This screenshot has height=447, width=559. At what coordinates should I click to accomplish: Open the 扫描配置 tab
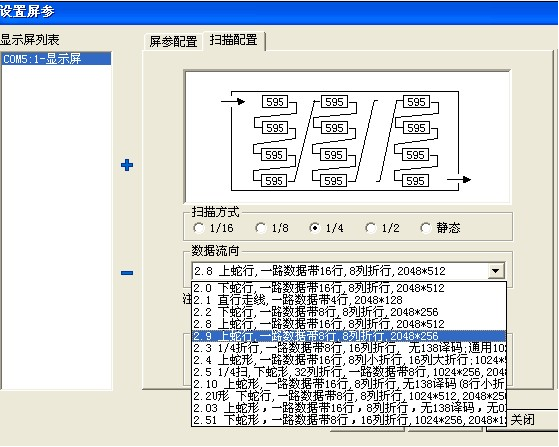[234, 40]
